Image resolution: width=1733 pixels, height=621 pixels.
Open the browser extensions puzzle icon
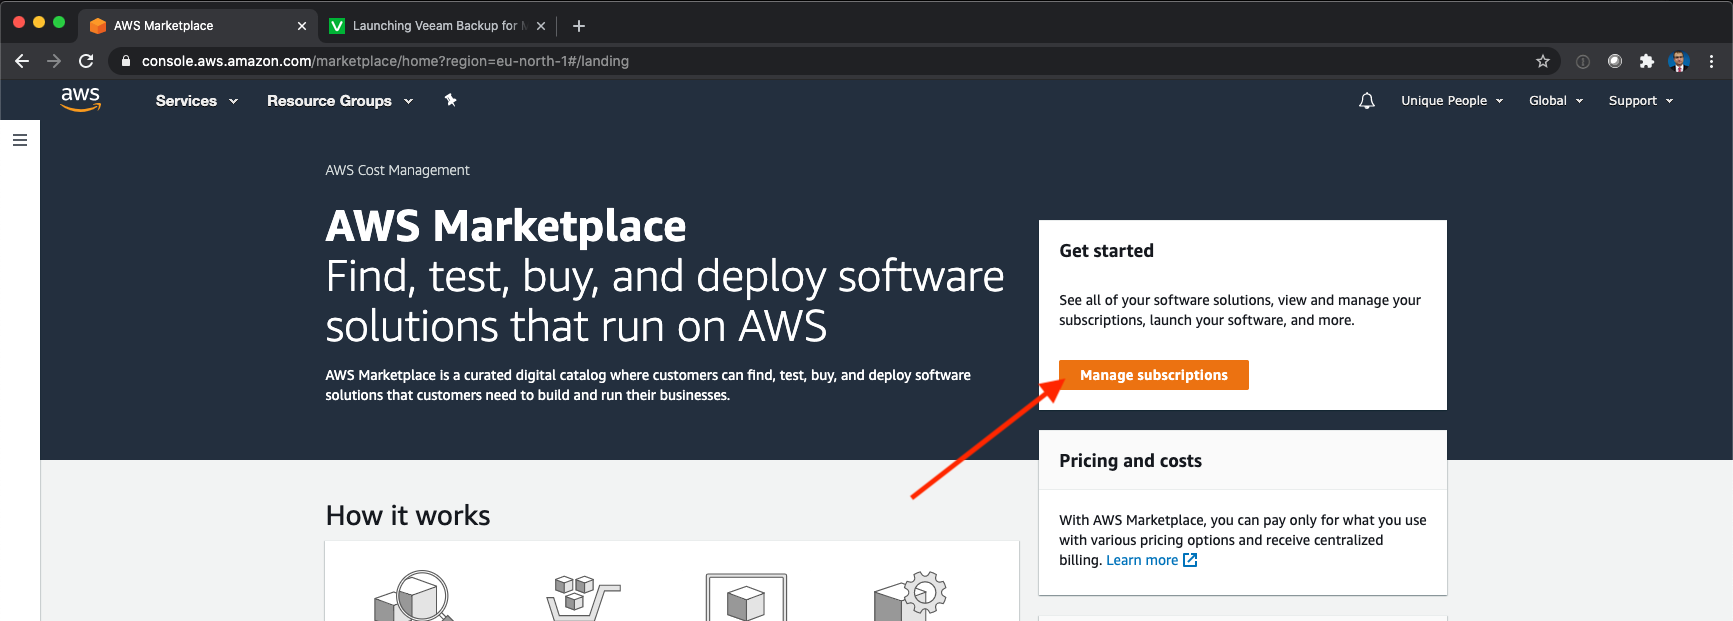coord(1647,61)
